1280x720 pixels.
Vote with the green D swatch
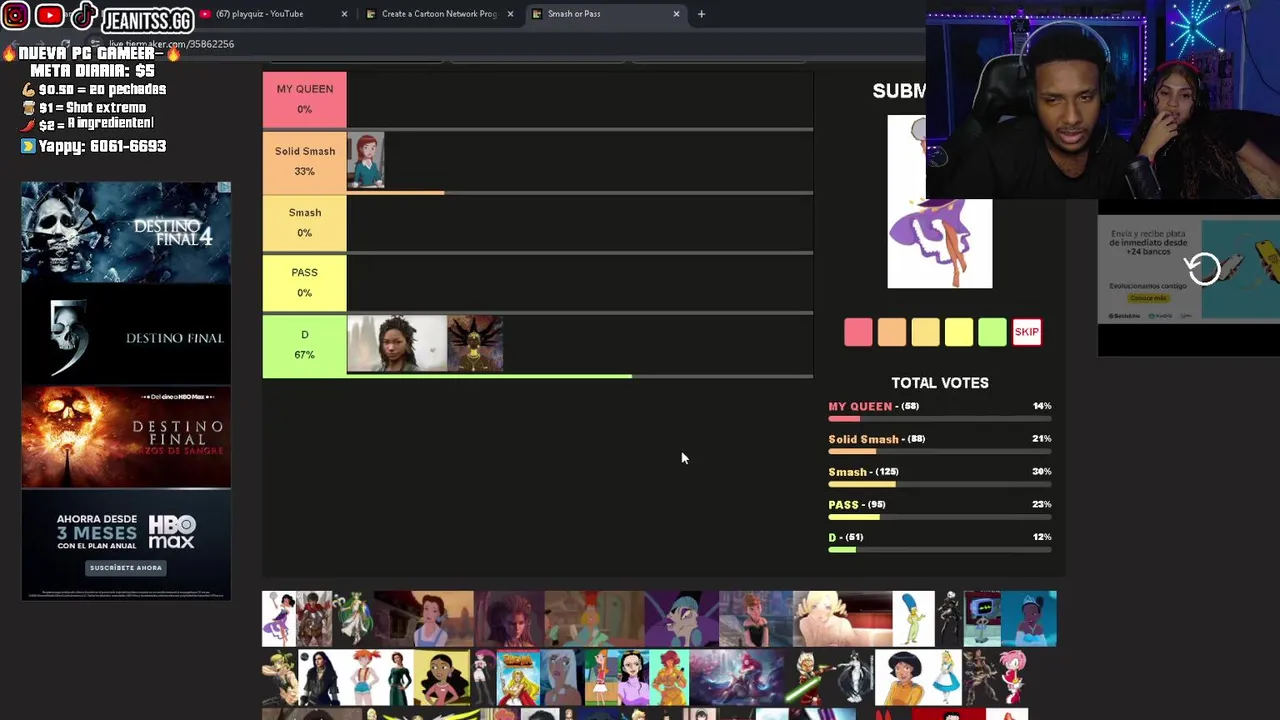[x=992, y=332]
